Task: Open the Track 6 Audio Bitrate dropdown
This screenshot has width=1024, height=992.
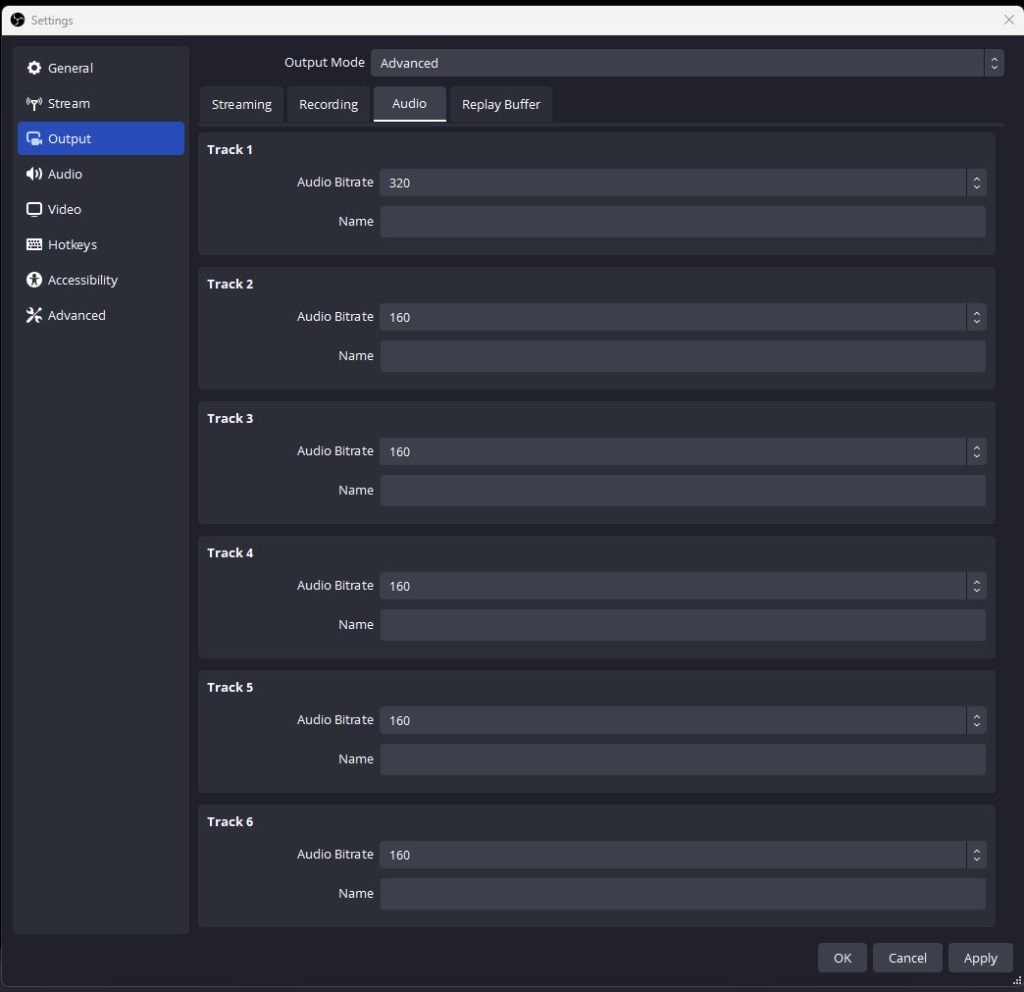Action: 682,855
